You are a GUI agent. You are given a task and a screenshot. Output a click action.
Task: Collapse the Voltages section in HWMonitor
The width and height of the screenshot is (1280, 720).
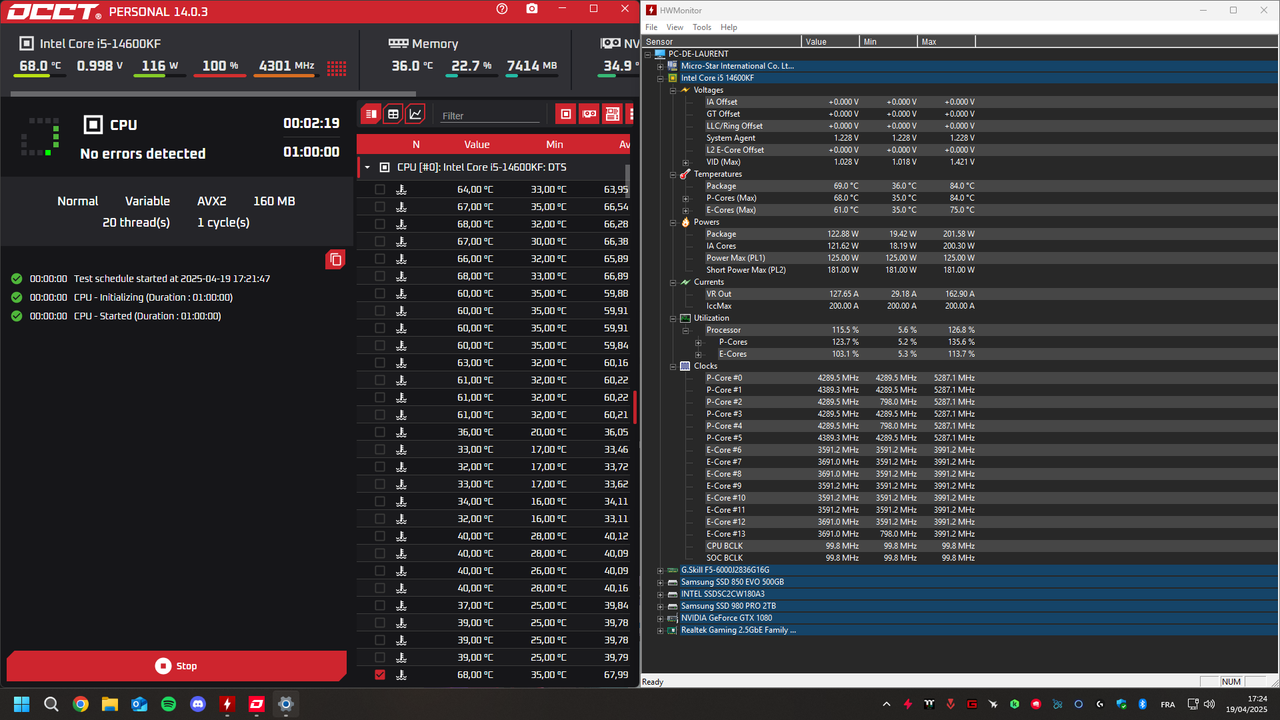coord(672,90)
